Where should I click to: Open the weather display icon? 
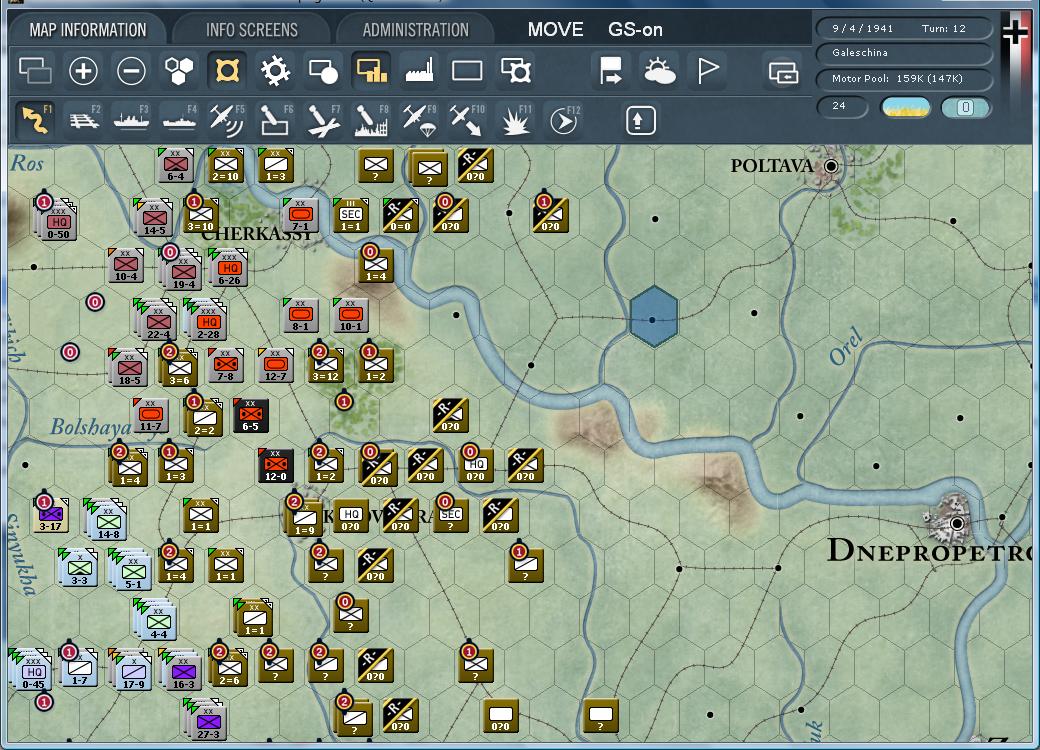660,71
